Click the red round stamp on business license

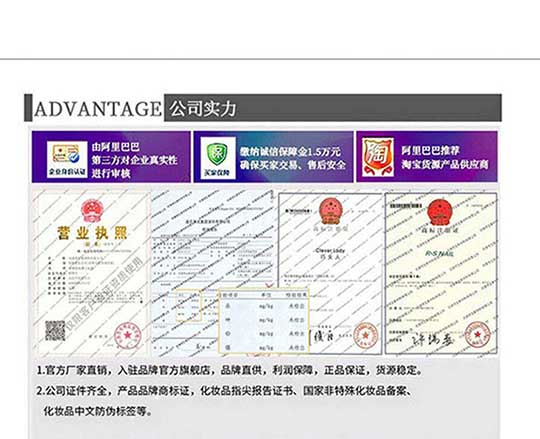coord(127,335)
